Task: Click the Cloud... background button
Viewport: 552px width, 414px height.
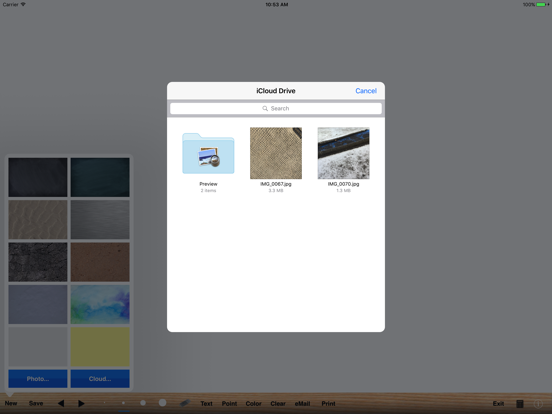Action: tap(100, 379)
